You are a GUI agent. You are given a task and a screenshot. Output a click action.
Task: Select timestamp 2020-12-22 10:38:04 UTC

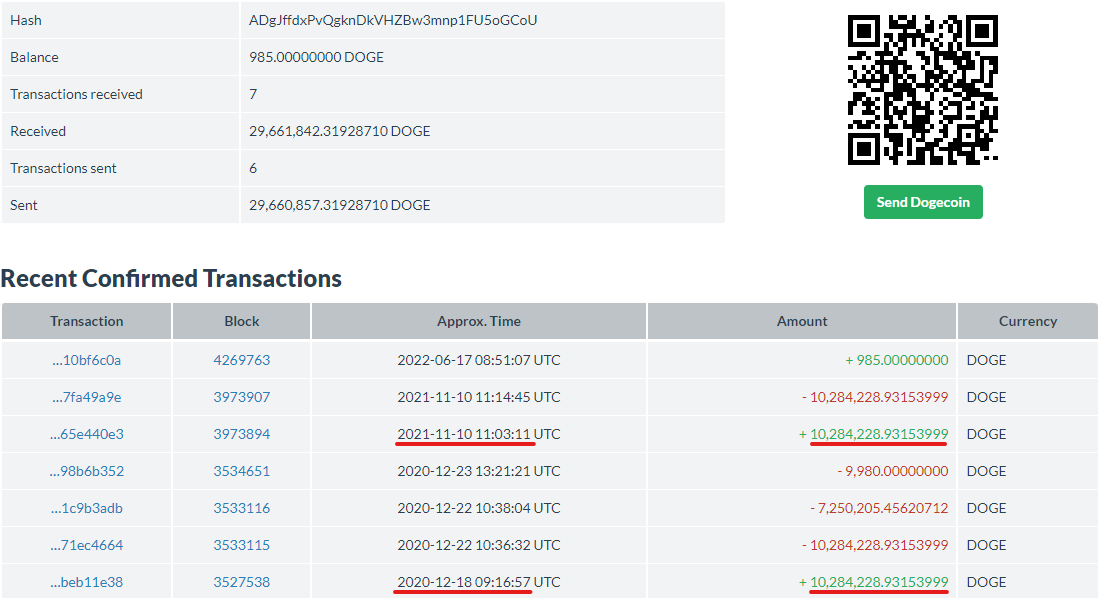[x=479, y=508]
